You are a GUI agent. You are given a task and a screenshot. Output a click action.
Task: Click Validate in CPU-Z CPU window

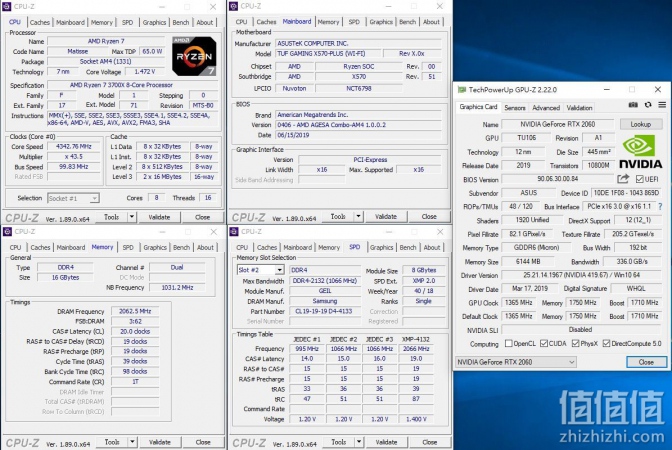click(x=159, y=217)
